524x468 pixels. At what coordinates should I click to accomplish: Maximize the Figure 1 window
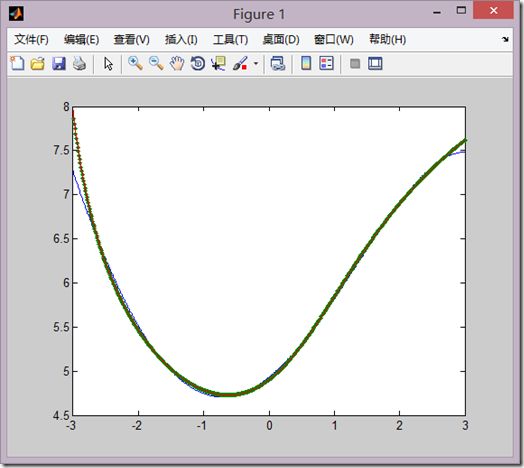point(461,10)
